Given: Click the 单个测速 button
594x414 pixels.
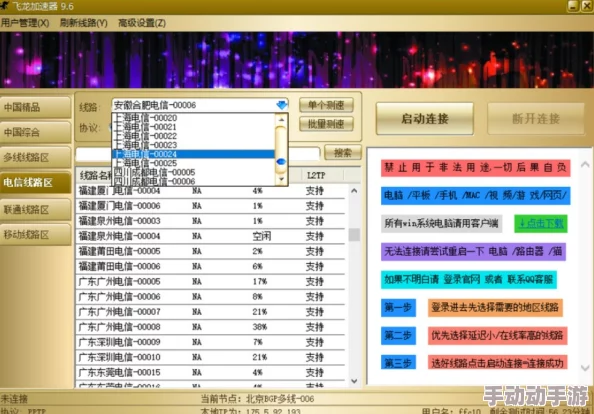Looking at the screenshot, I should coord(326,105).
